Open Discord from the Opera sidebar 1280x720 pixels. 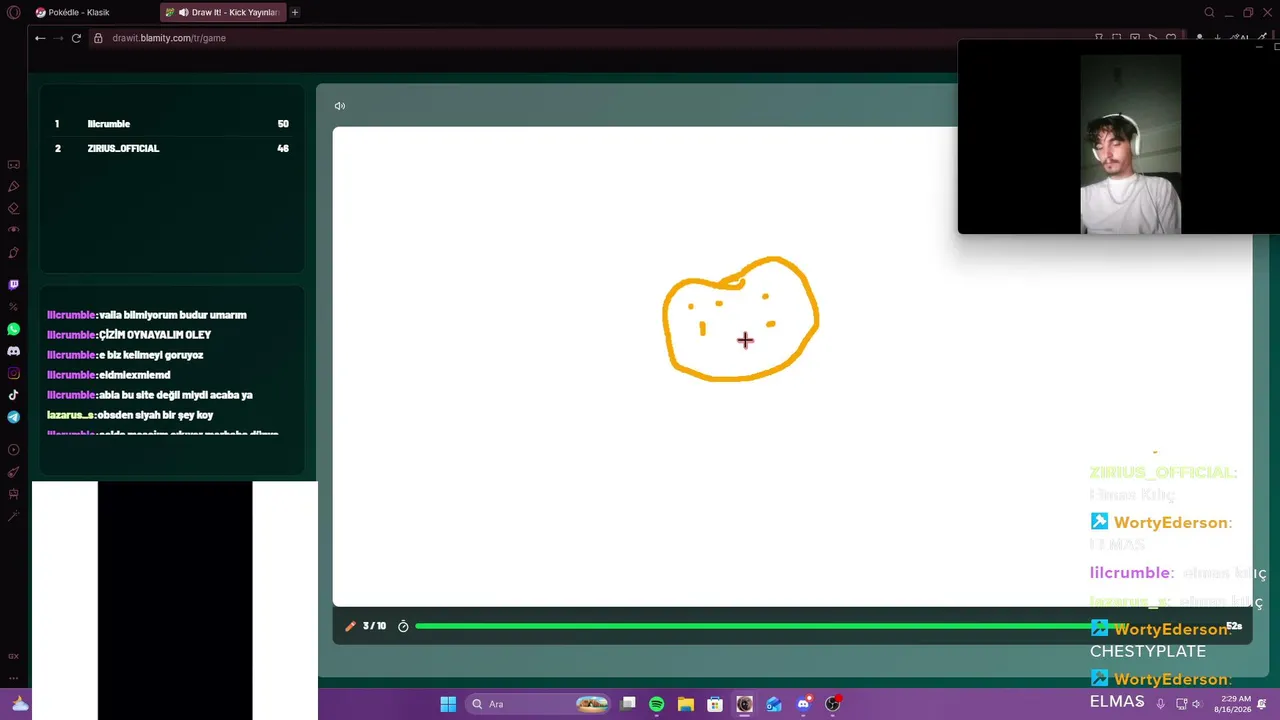coord(13,351)
